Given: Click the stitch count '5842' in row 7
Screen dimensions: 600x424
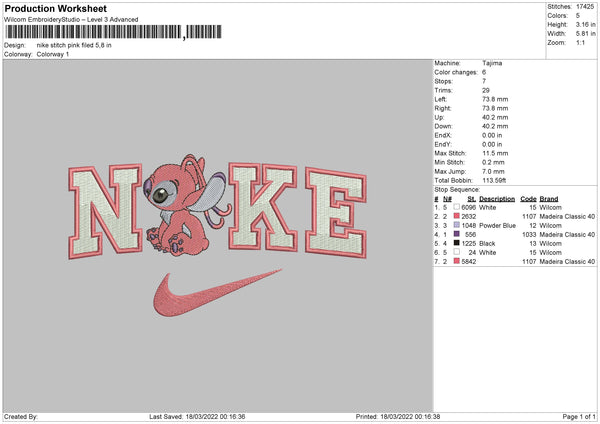Looking at the screenshot, I should pyautogui.click(x=468, y=261).
